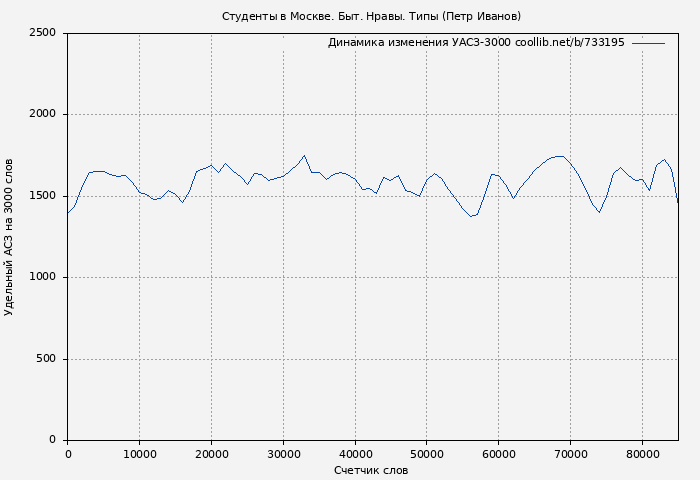Click the data line's starting point at x=0
The image size is (700, 480).
[x=68, y=213]
